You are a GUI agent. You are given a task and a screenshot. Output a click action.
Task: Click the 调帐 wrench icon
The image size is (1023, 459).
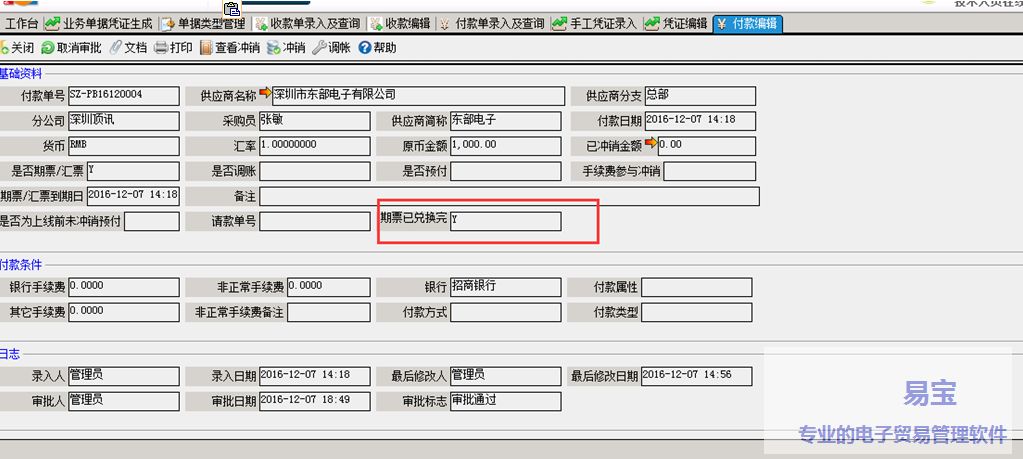click(x=319, y=47)
